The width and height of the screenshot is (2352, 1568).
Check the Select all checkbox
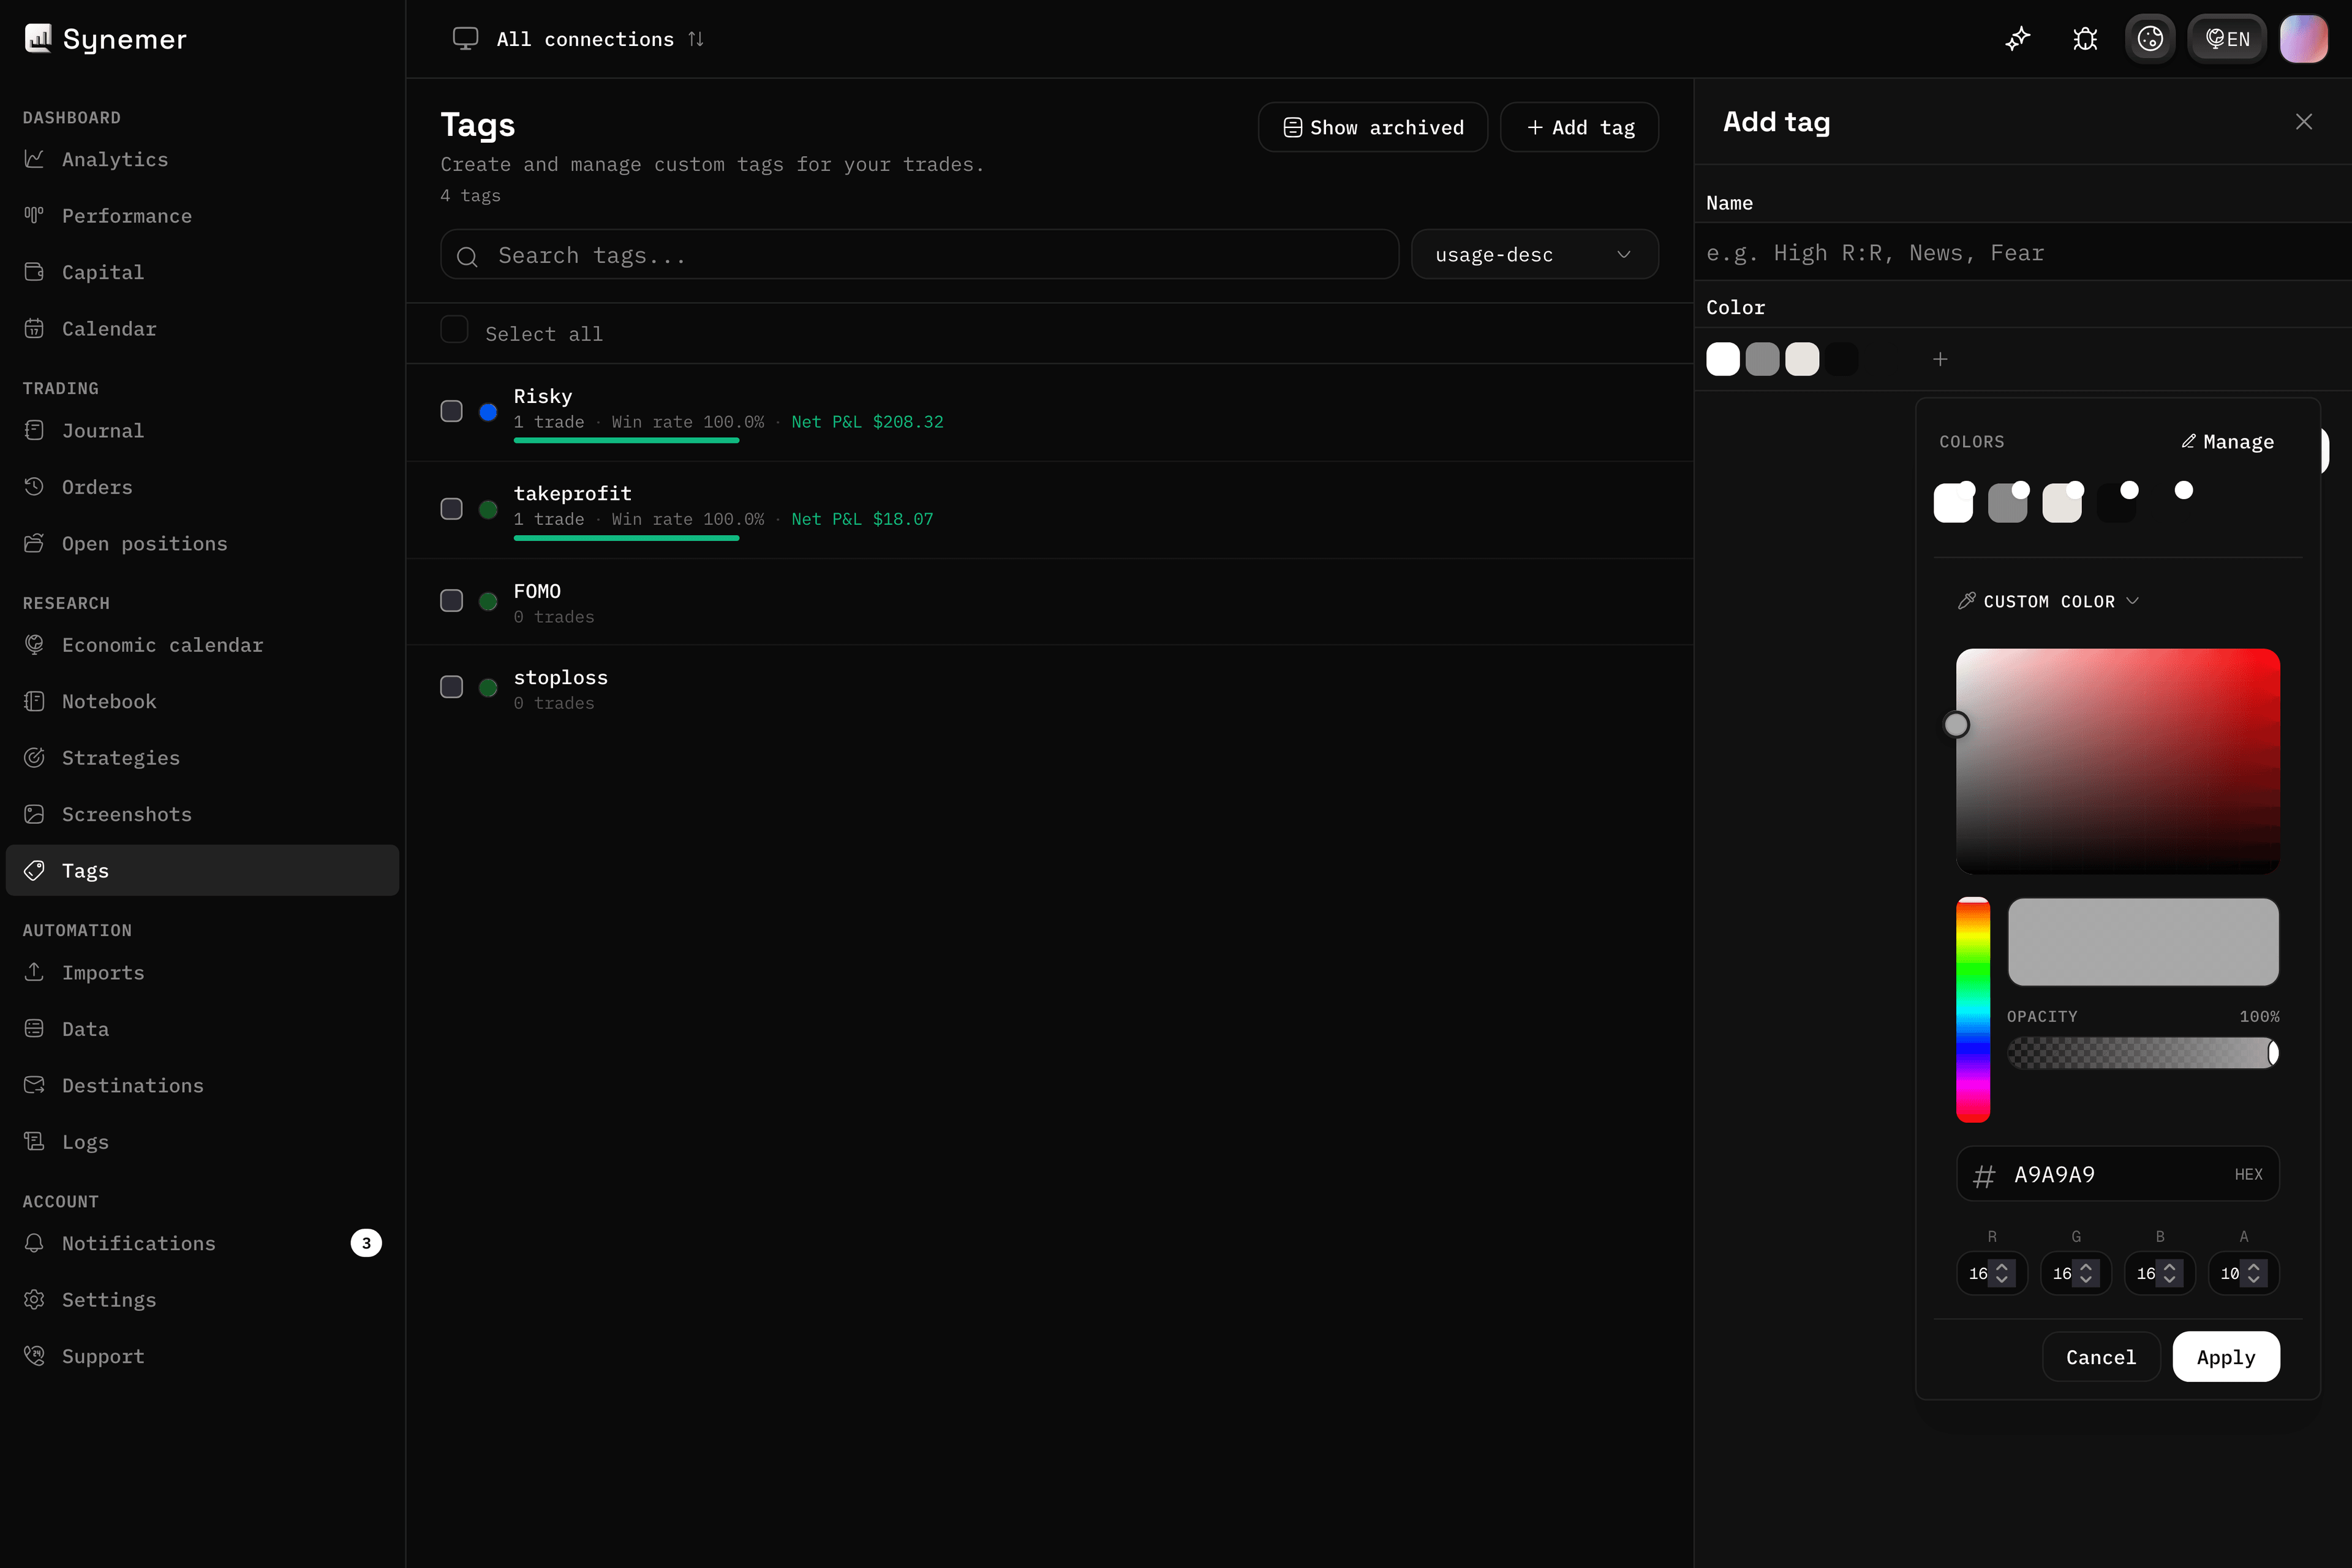(454, 330)
